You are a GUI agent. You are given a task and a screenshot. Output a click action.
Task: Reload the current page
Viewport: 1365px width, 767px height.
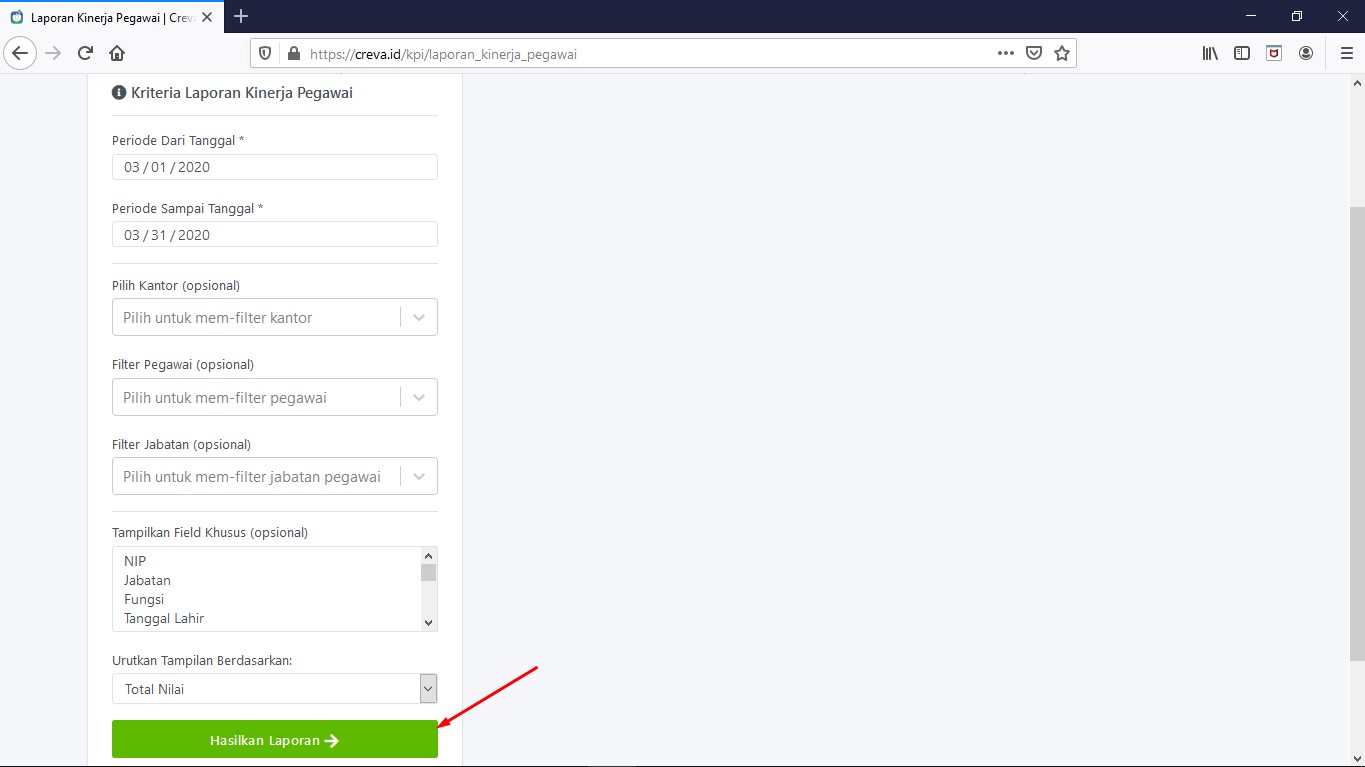(x=85, y=53)
